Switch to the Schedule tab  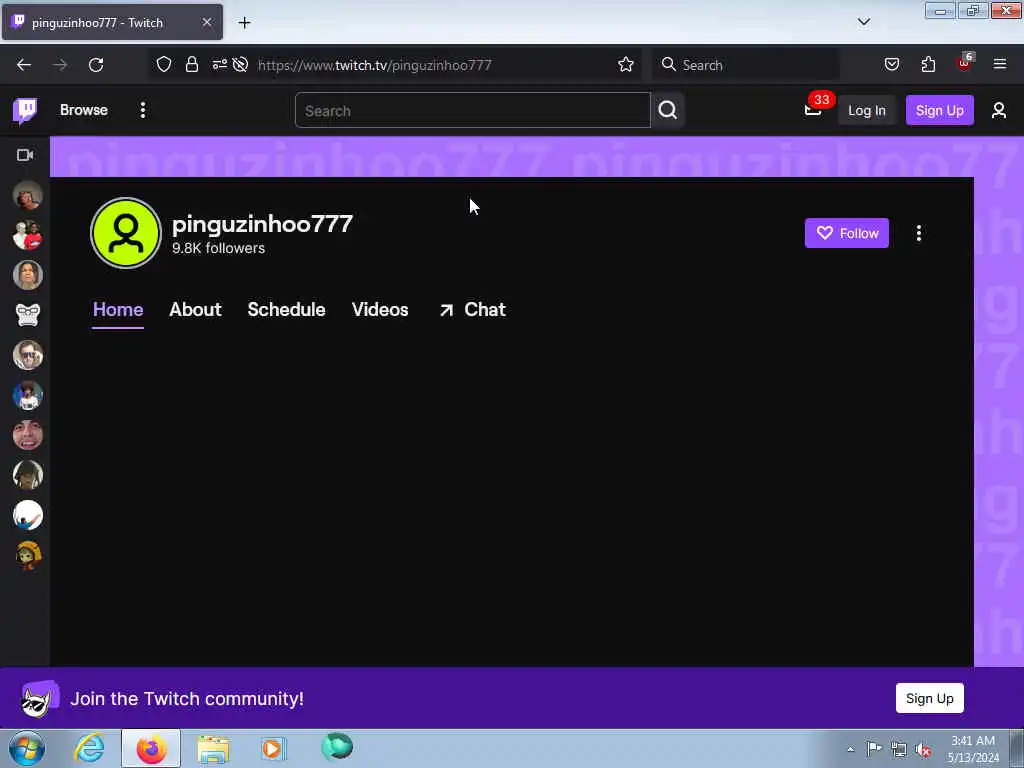click(x=286, y=310)
